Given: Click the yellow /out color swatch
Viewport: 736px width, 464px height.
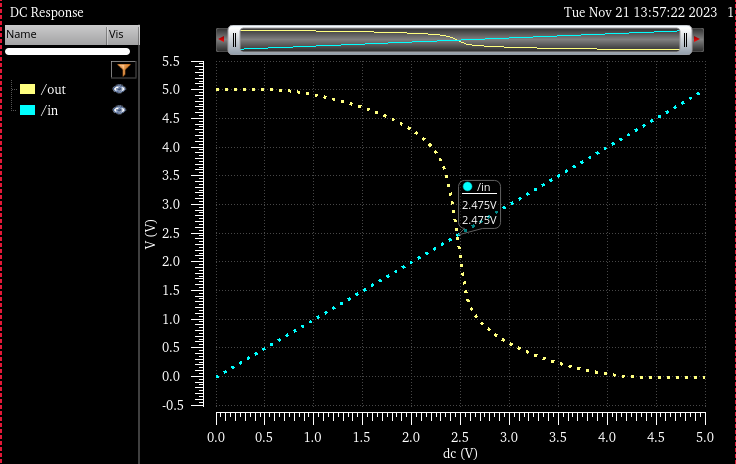Looking at the screenshot, I should (x=27, y=89).
